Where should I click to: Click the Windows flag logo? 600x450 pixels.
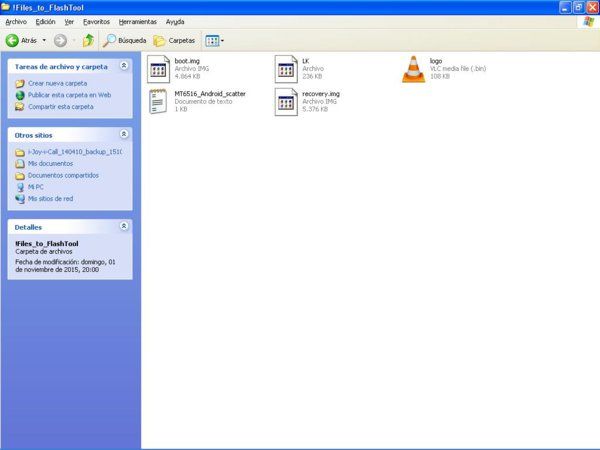[589, 22]
